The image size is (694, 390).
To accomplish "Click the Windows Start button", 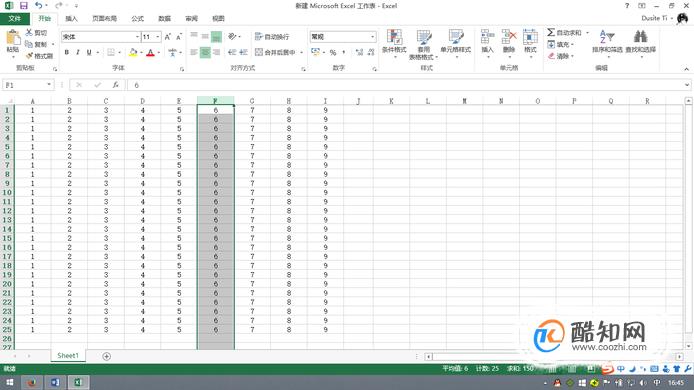I will click(x=9, y=382).
